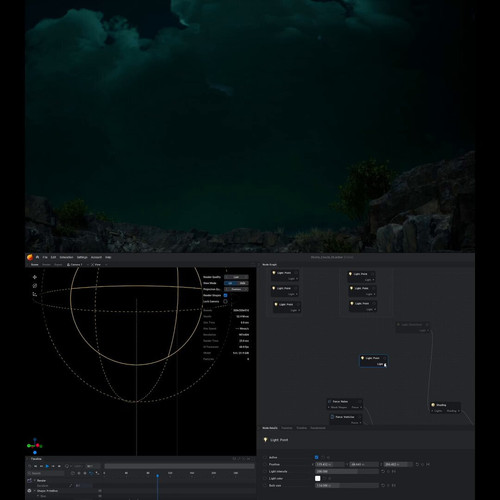Viewport: 500px width, 500px height.
Task: Step to the next frame
Action: (53, 466)
